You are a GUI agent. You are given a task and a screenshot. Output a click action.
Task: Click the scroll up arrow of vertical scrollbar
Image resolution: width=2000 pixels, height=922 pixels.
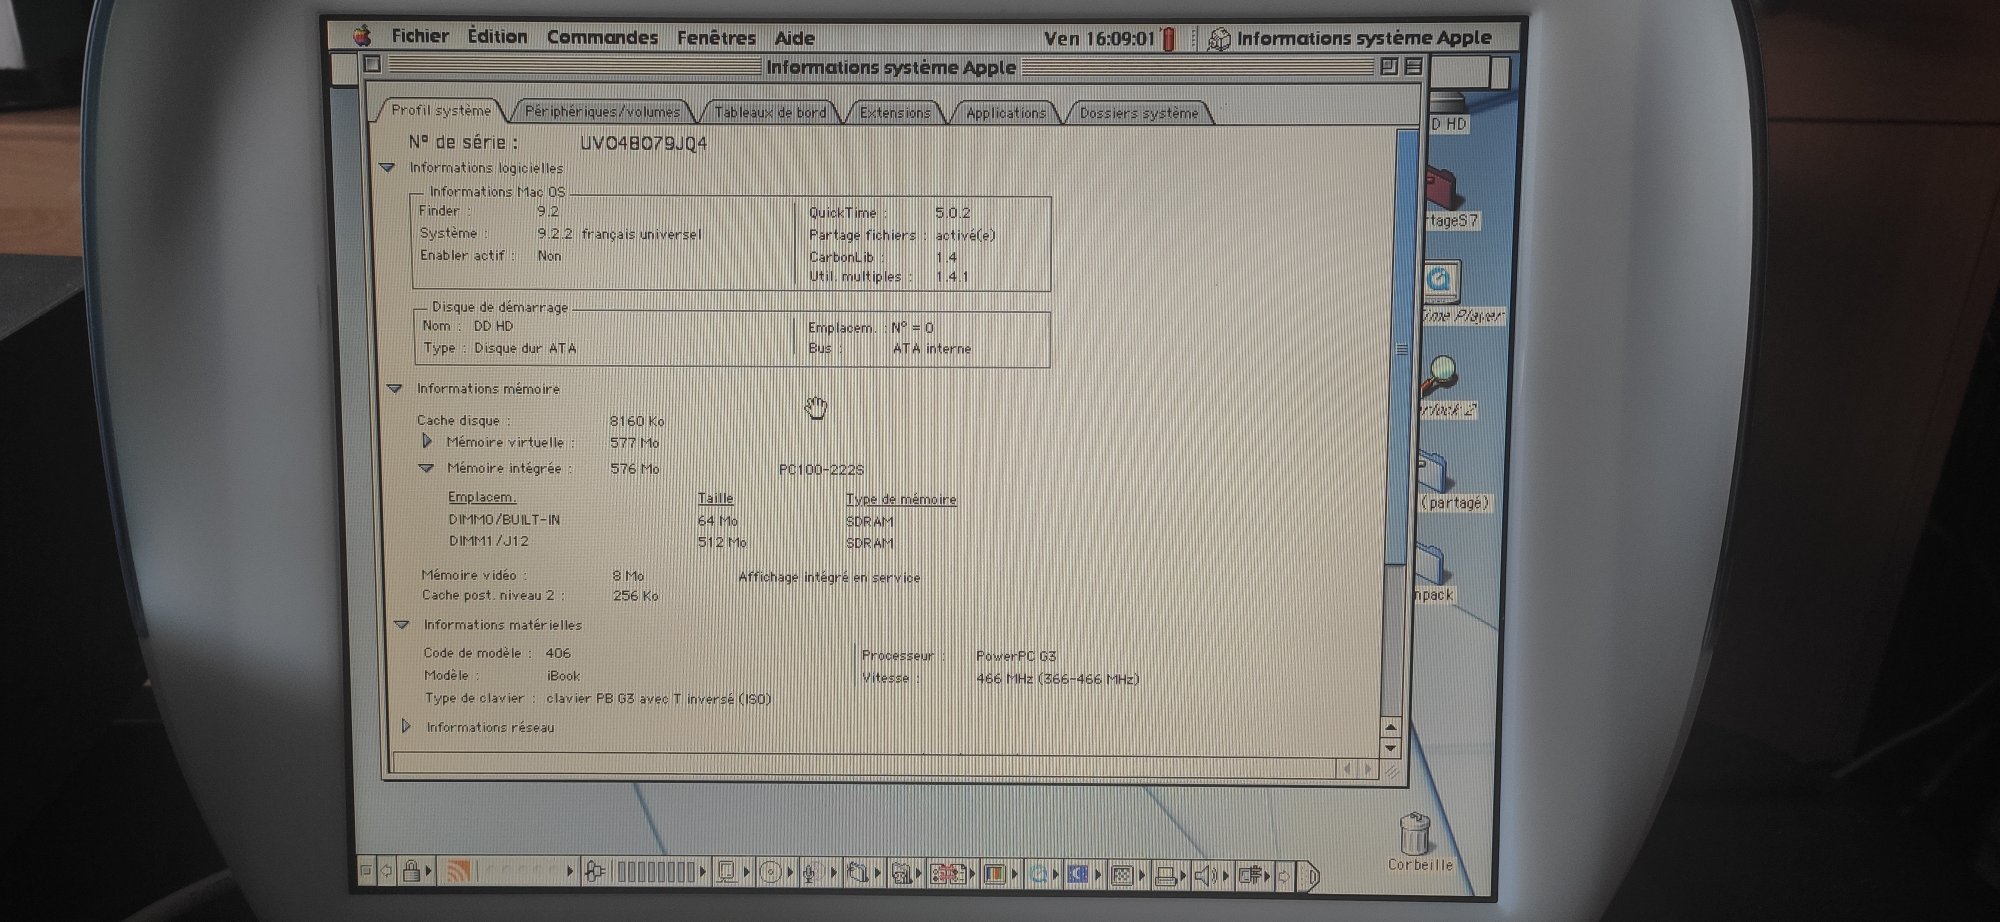point(1390,727)
